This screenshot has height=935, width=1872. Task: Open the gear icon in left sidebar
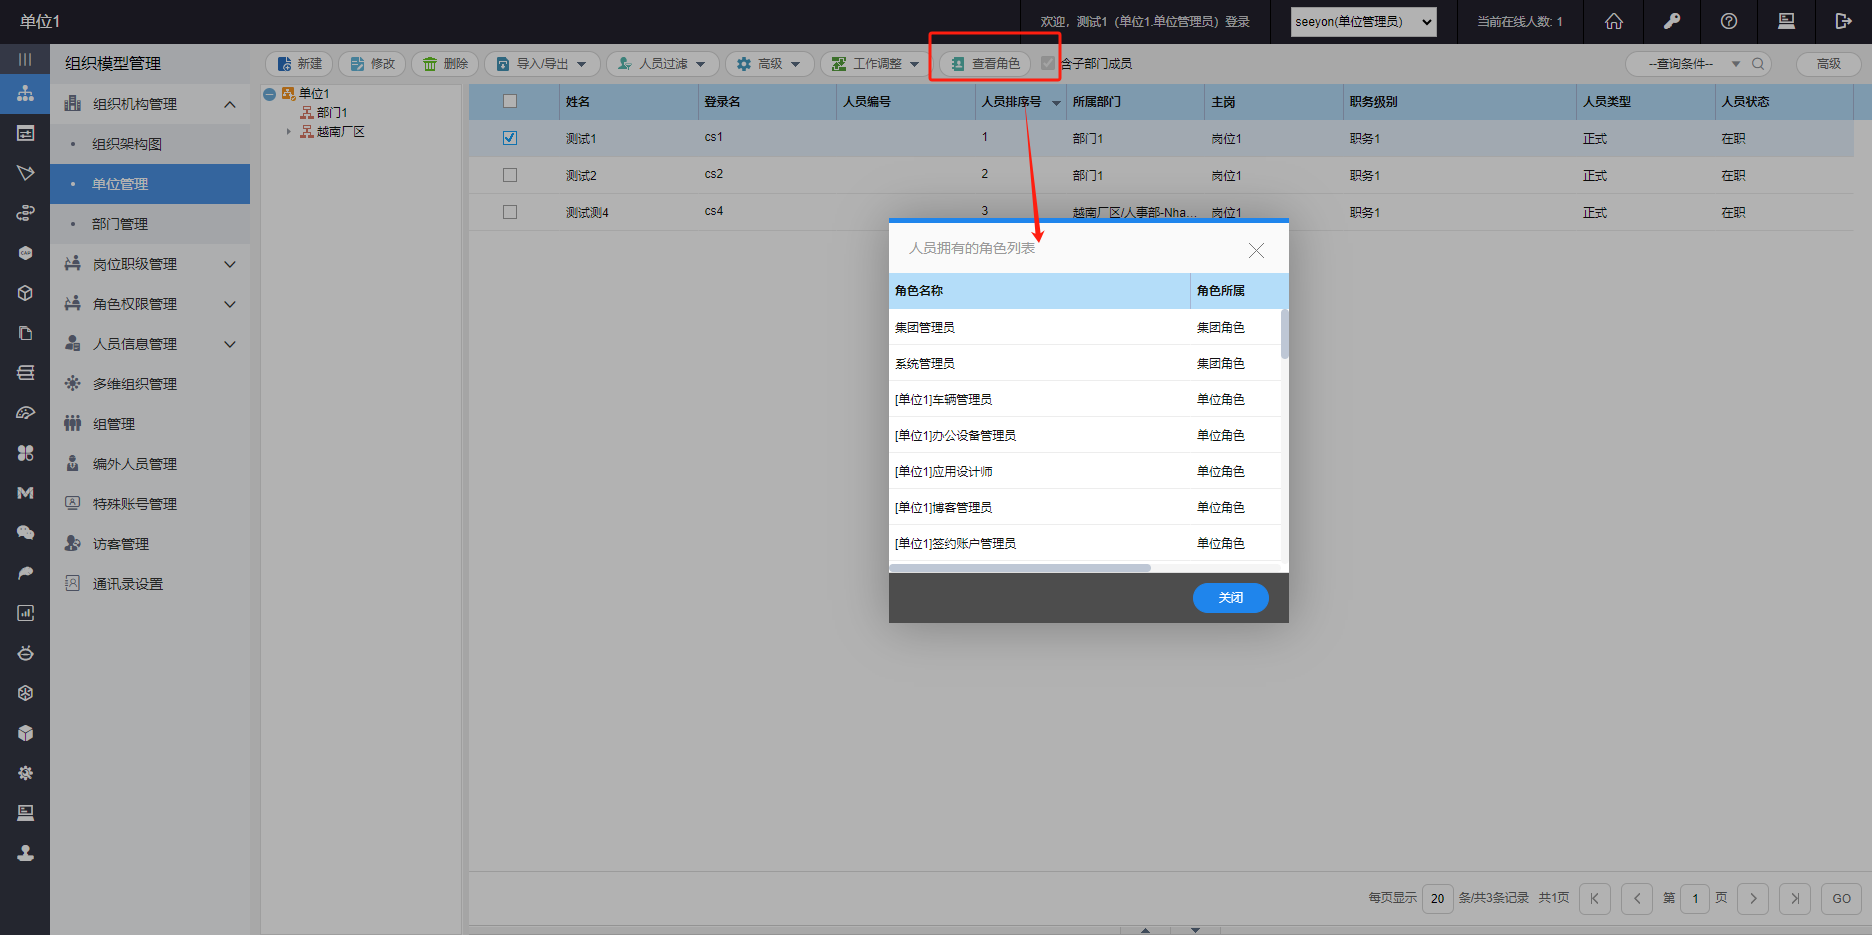click(x=25, y=773)
